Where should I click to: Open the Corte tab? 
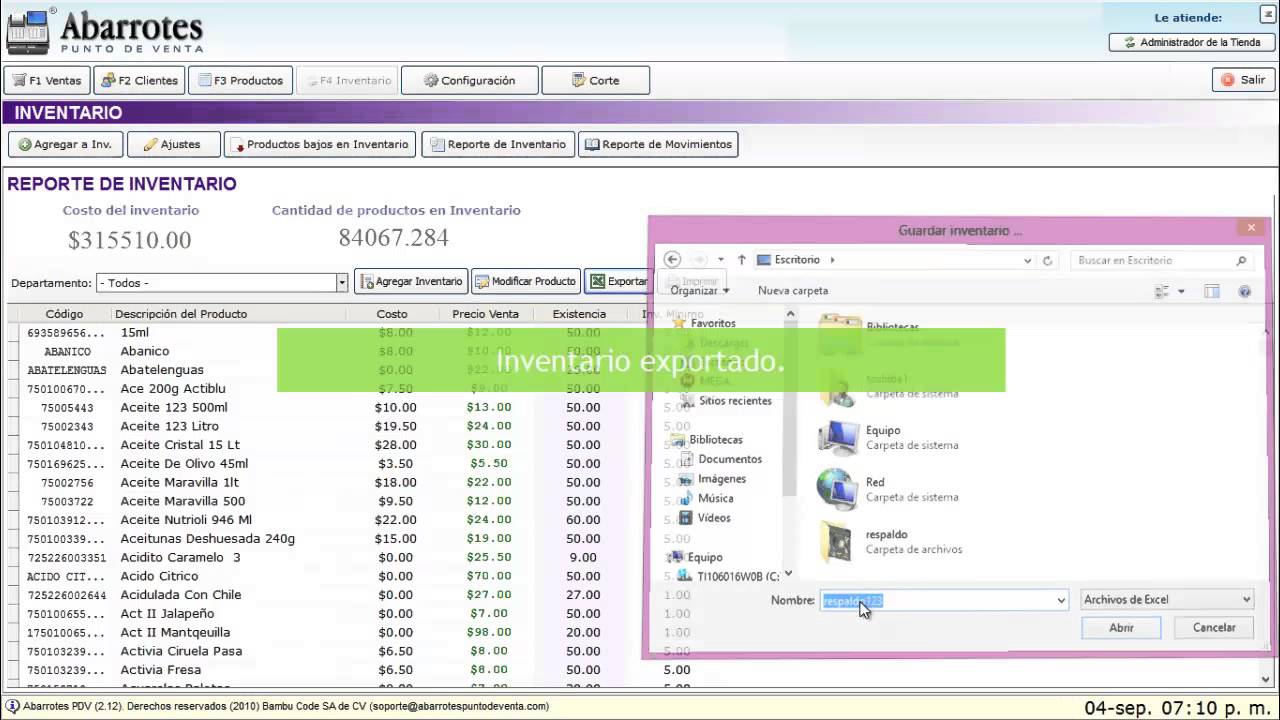596,80
